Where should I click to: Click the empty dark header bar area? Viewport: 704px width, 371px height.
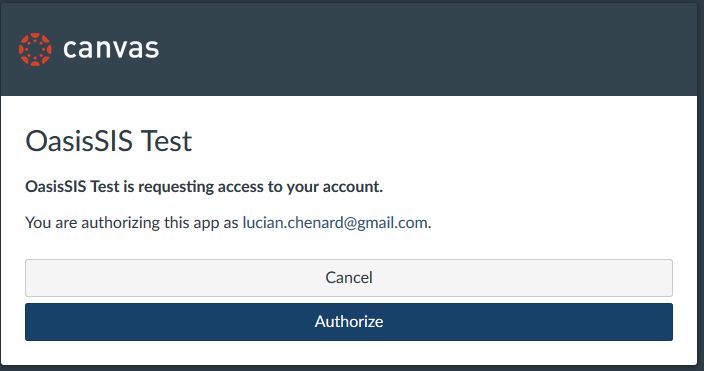tap(427, 49)
